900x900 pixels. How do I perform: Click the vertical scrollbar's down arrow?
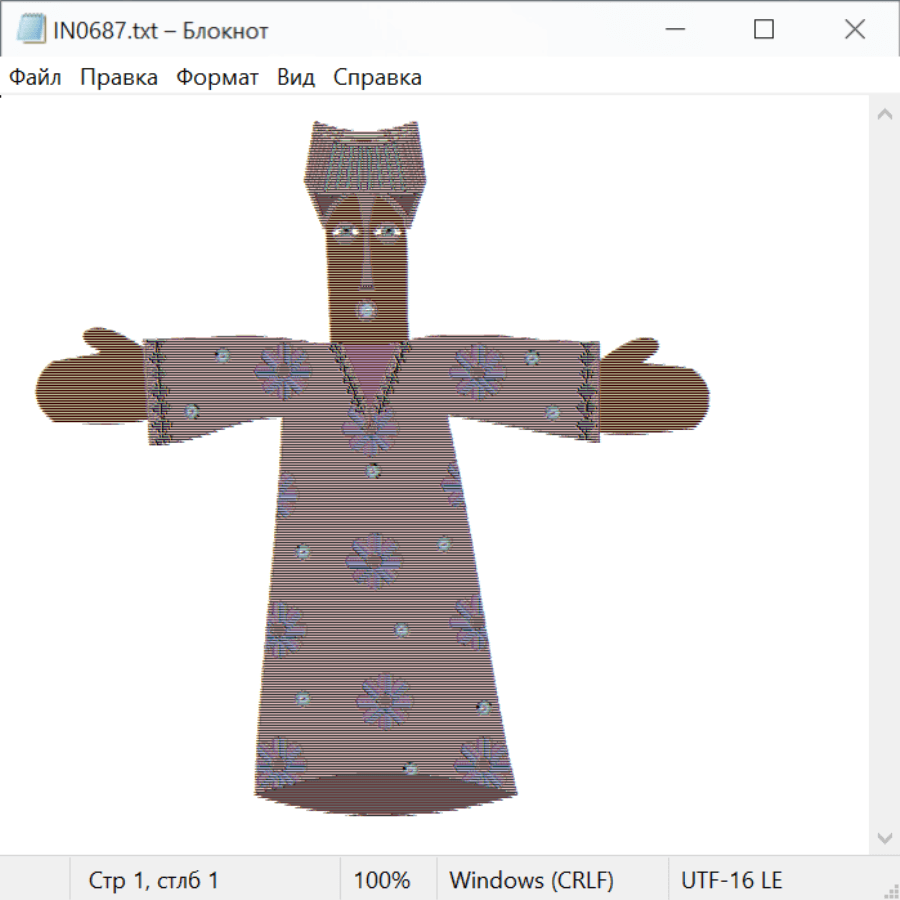884,837
